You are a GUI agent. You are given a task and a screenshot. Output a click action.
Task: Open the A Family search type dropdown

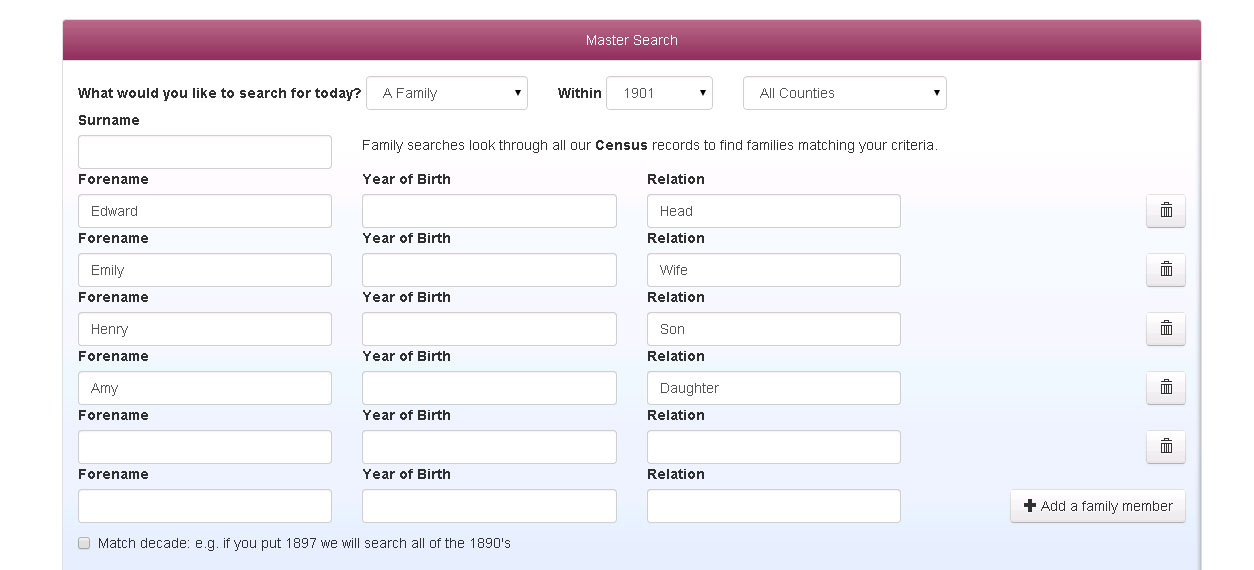pyautogui.click(x=447, y=93)
